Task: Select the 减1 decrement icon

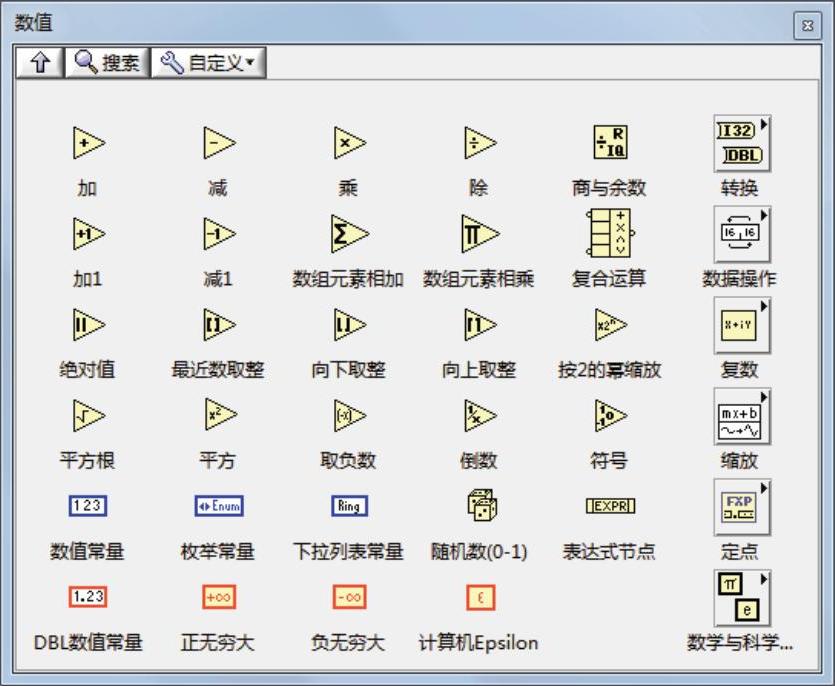Action: [x=219, y=234]
